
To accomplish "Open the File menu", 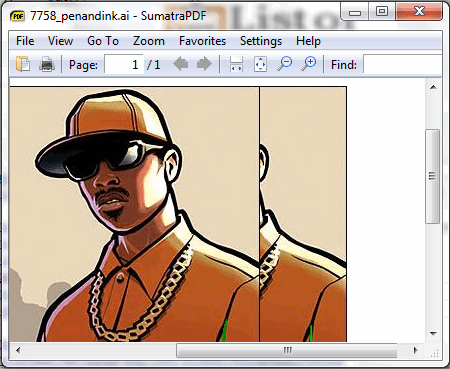I will 25,41.
